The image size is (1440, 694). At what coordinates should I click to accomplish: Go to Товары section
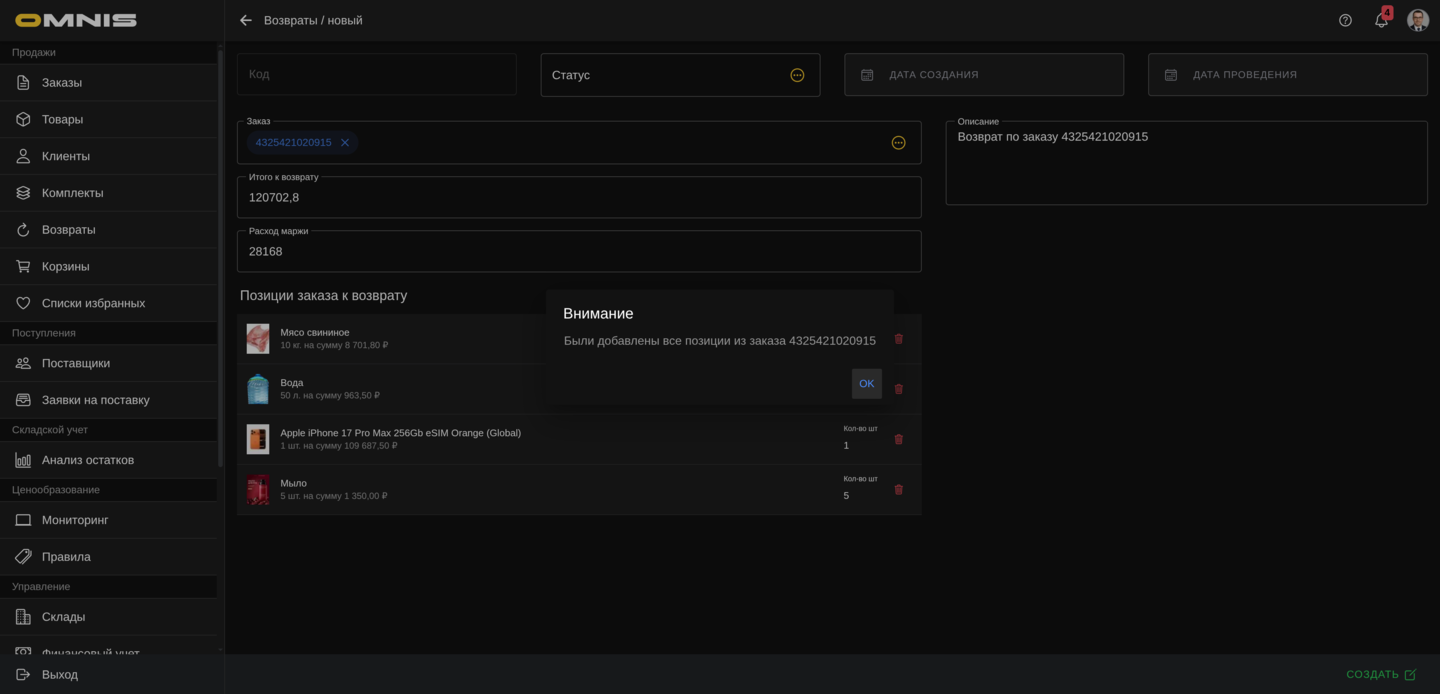62,119
